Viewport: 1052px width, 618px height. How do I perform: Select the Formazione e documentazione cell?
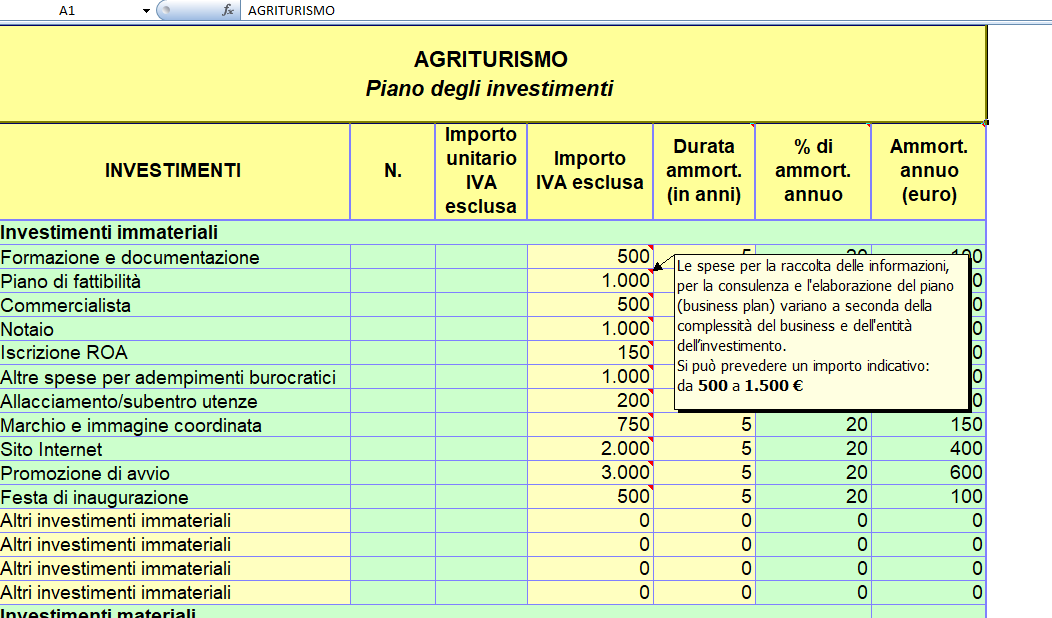point(174,257)
